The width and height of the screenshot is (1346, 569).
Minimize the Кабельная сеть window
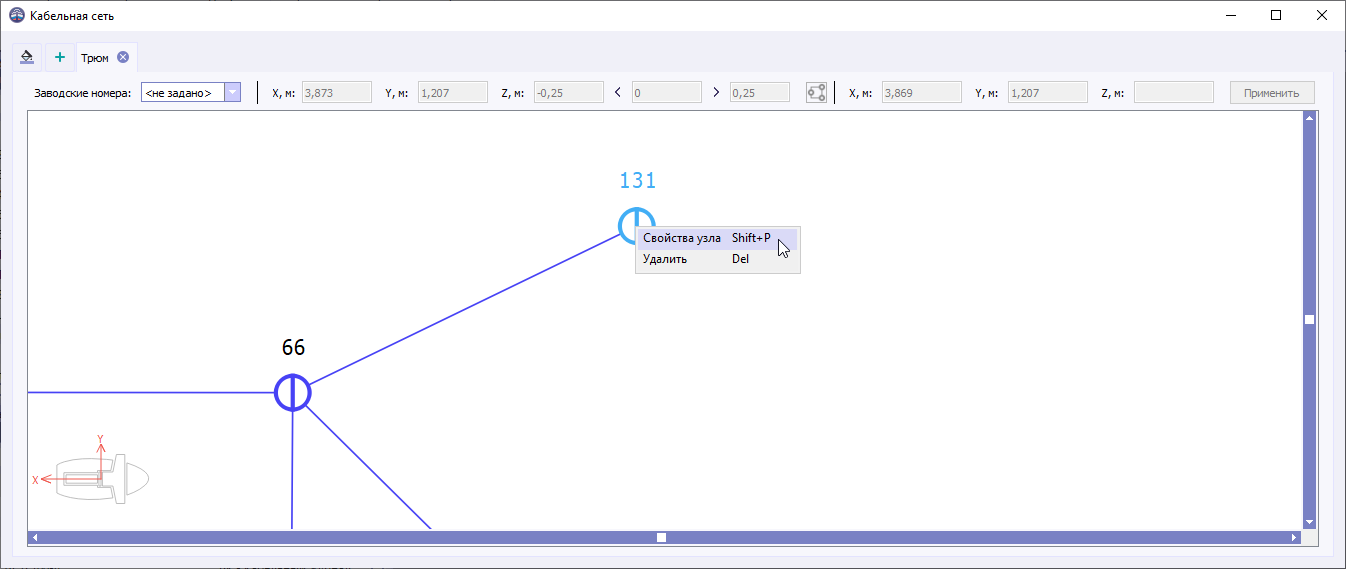[1230, 15]
